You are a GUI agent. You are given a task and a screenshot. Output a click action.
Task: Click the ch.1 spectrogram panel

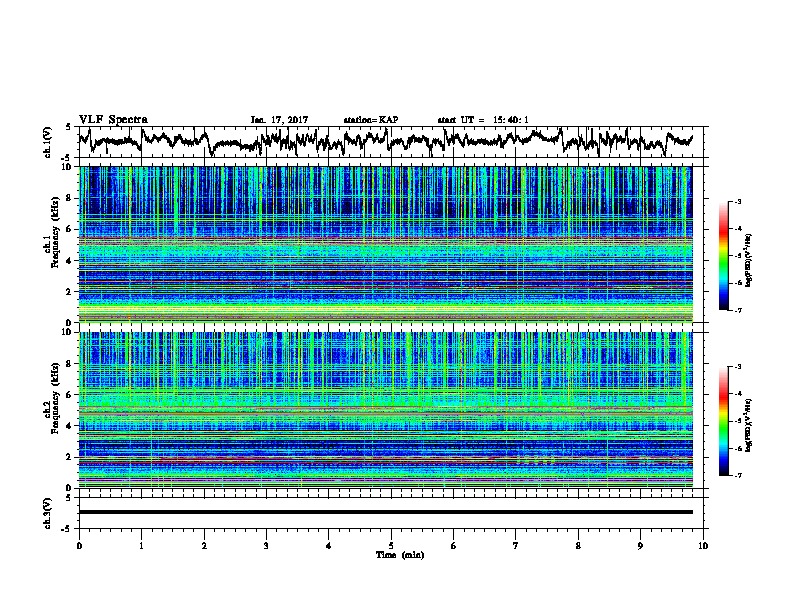pyautogui.click(x=385, y=244)
